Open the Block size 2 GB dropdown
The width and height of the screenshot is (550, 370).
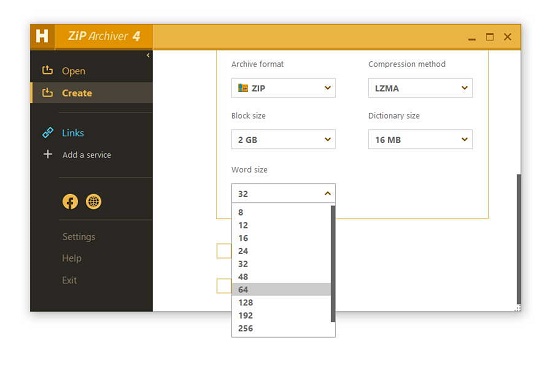pyautogui.click(x=283, y=140)
